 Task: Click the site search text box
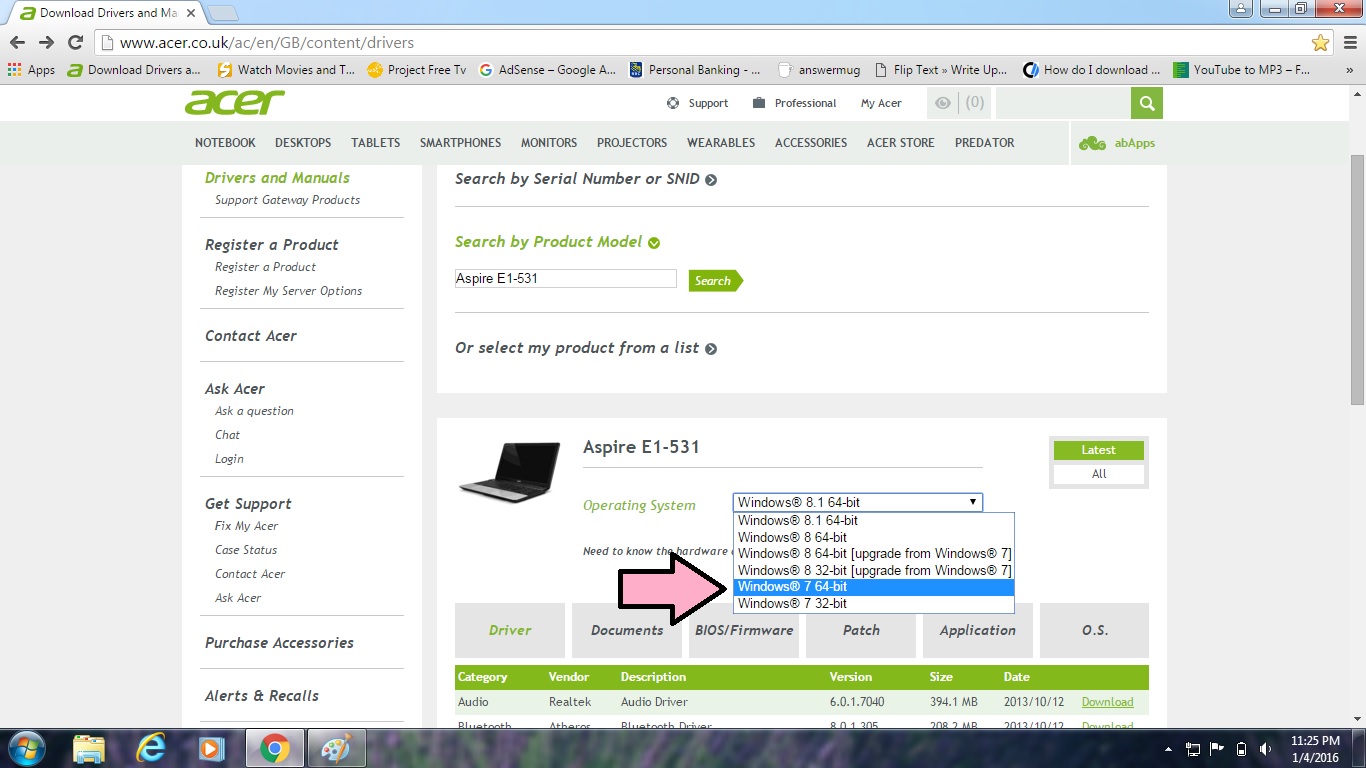point(1063,103)
